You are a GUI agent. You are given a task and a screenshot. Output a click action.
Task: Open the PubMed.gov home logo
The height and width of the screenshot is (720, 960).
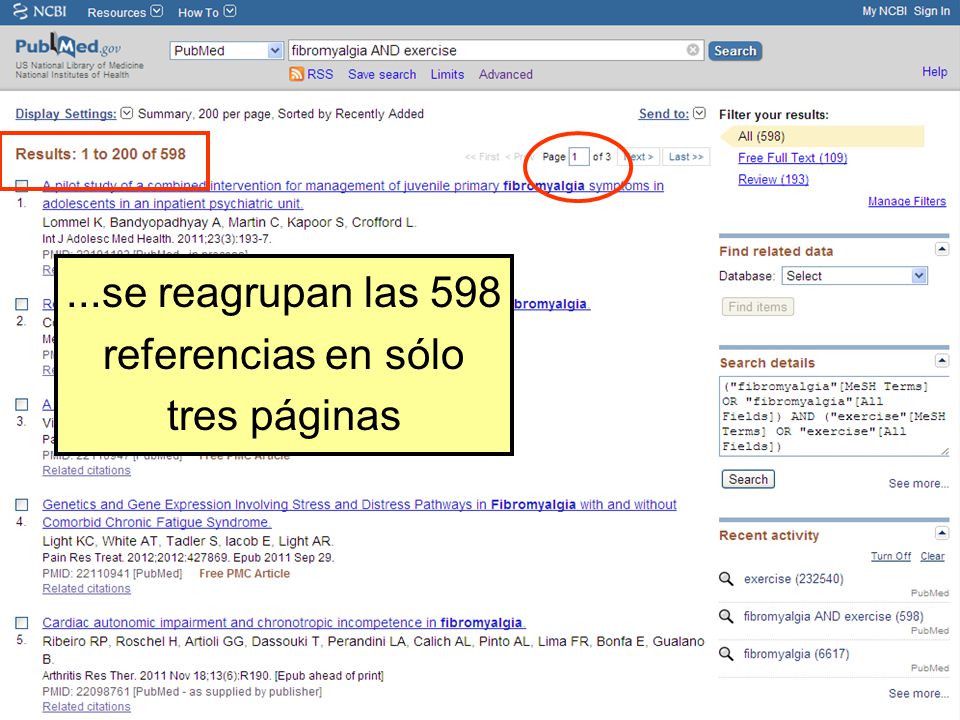coord(68,47)
